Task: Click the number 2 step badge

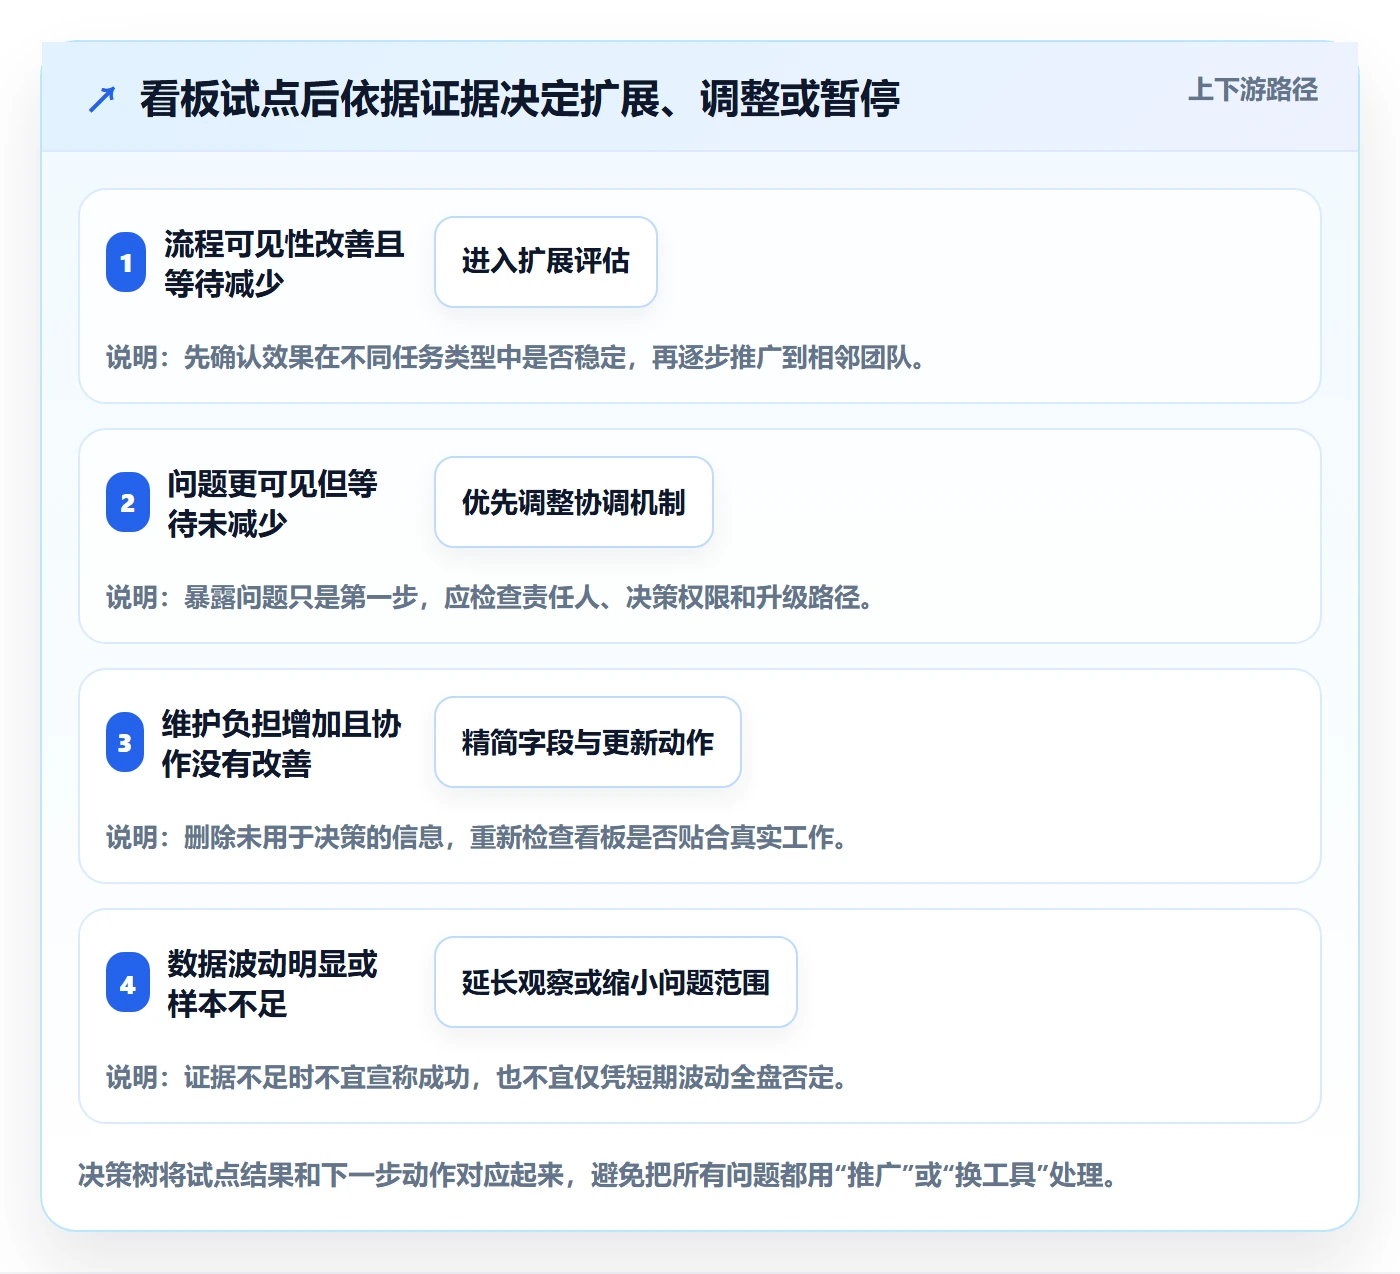Action: point(128,502)
